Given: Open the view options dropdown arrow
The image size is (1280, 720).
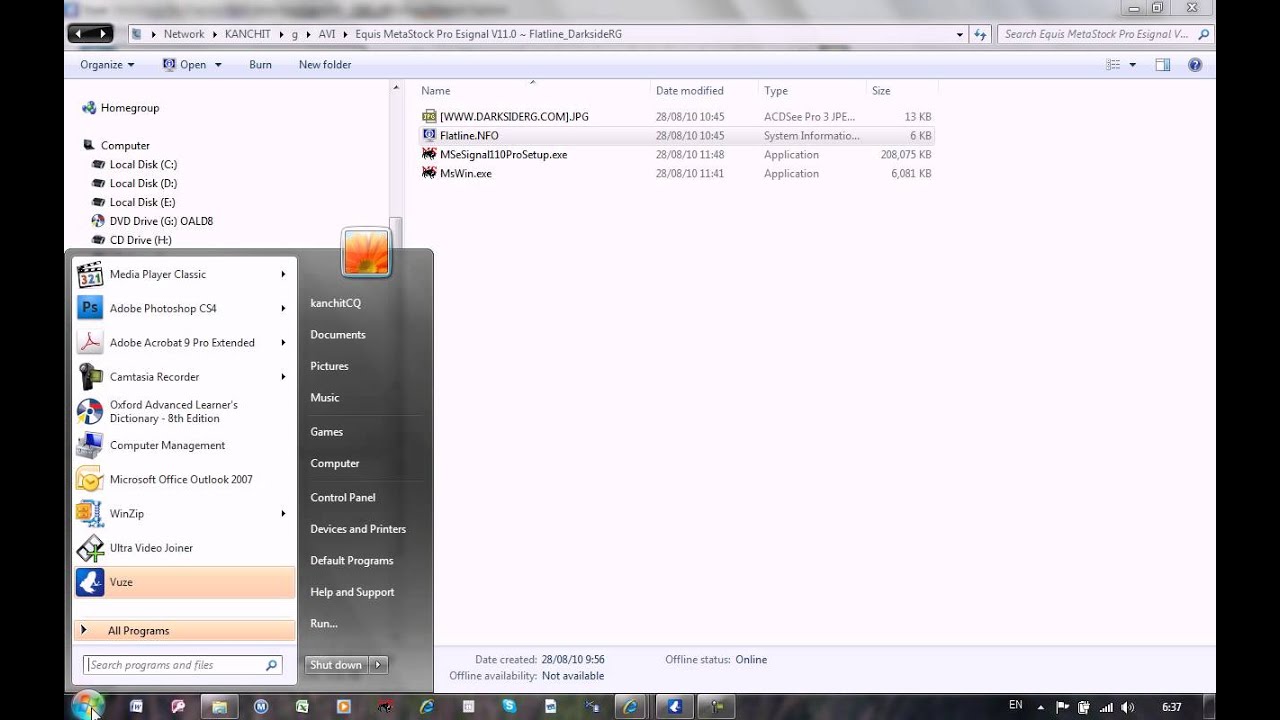Looking at the screenshot, I should pos(1132,64).
